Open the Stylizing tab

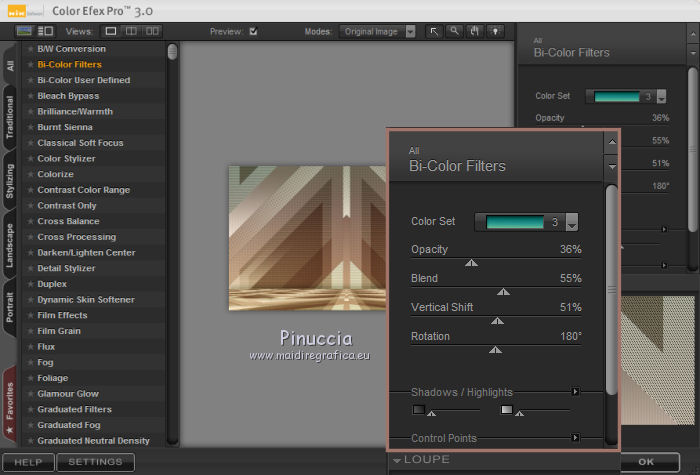[10, 181]
